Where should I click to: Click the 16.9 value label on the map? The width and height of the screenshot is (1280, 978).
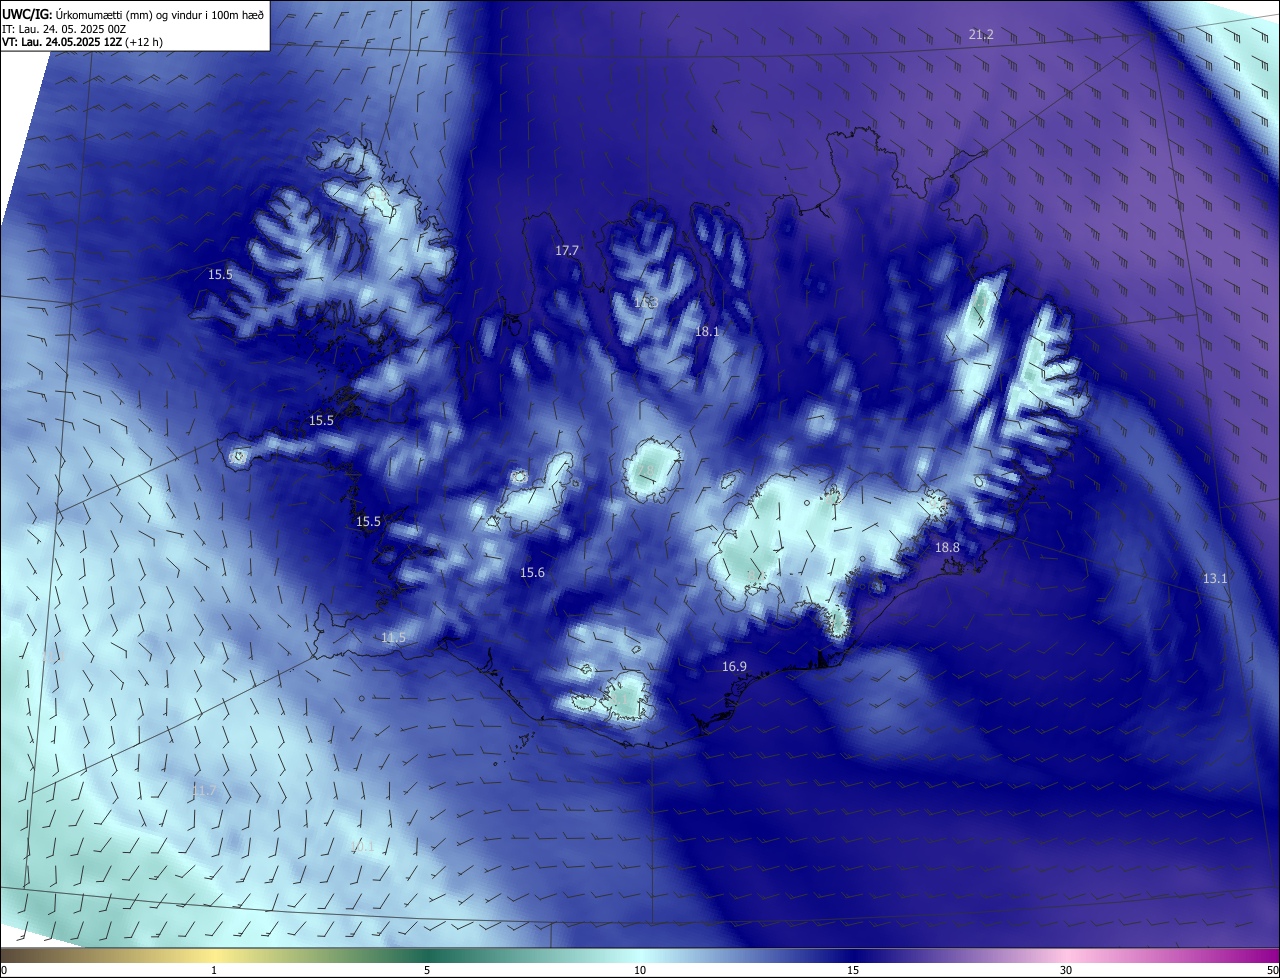[734, 666]
